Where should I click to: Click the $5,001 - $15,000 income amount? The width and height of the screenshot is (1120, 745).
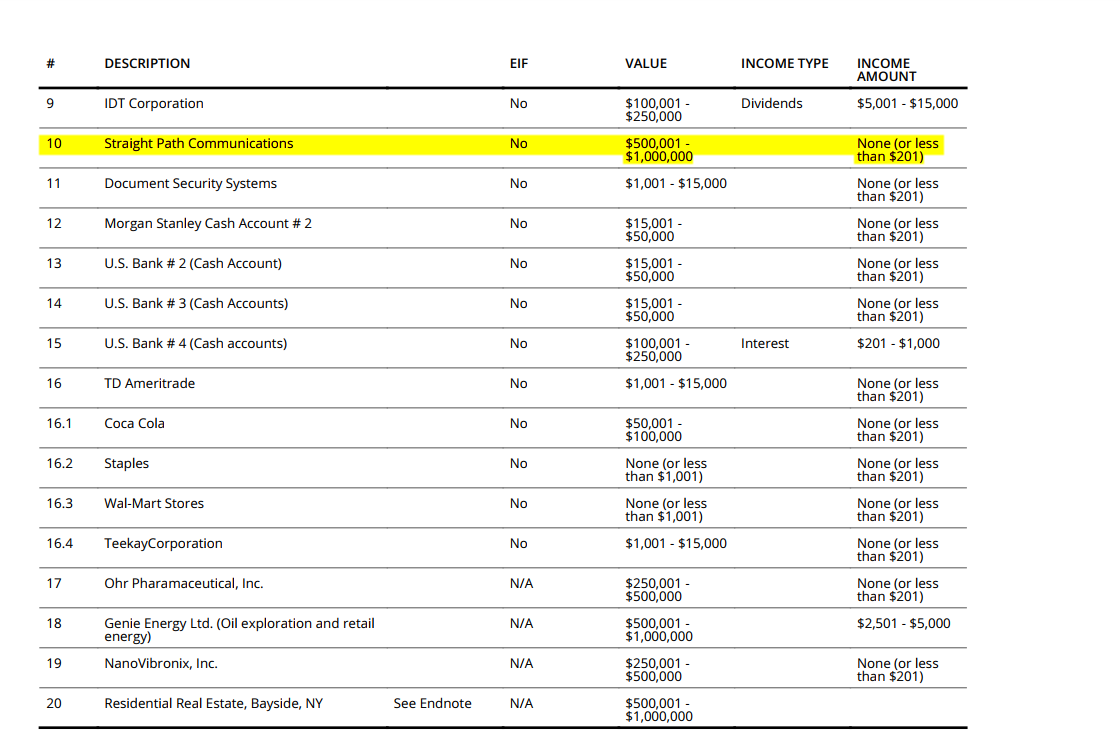(x=907, y=104)
